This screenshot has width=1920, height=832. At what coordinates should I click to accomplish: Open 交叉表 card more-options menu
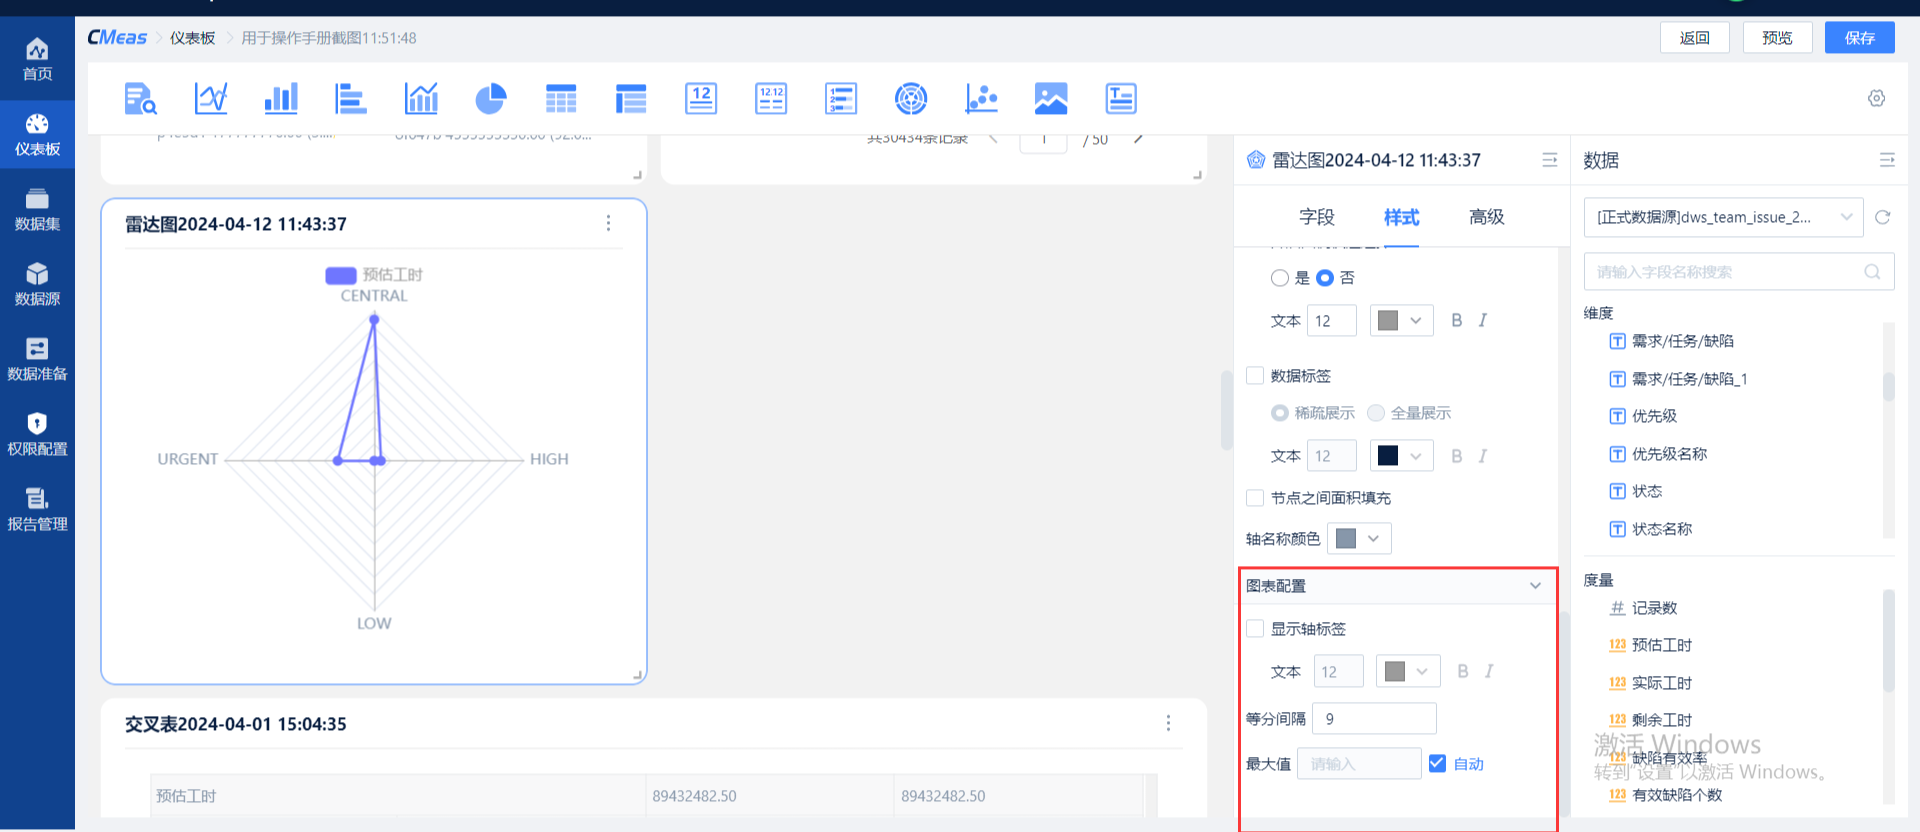(x=1168, y=723)
